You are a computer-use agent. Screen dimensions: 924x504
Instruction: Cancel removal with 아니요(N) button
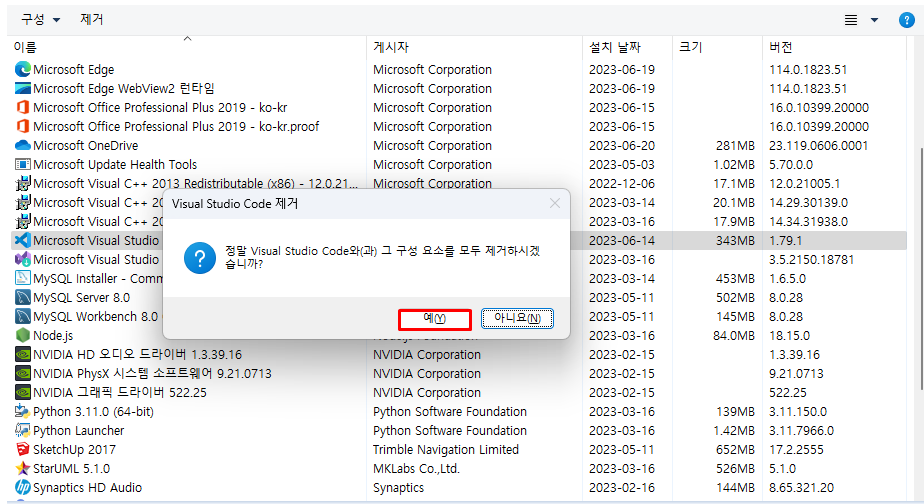(x=517, y=318)
